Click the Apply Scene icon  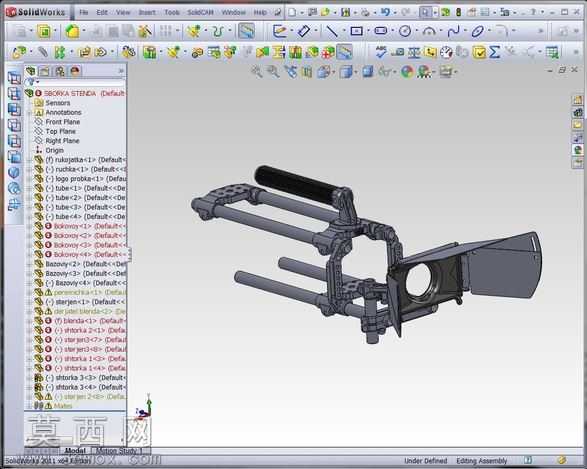[424, 71]
